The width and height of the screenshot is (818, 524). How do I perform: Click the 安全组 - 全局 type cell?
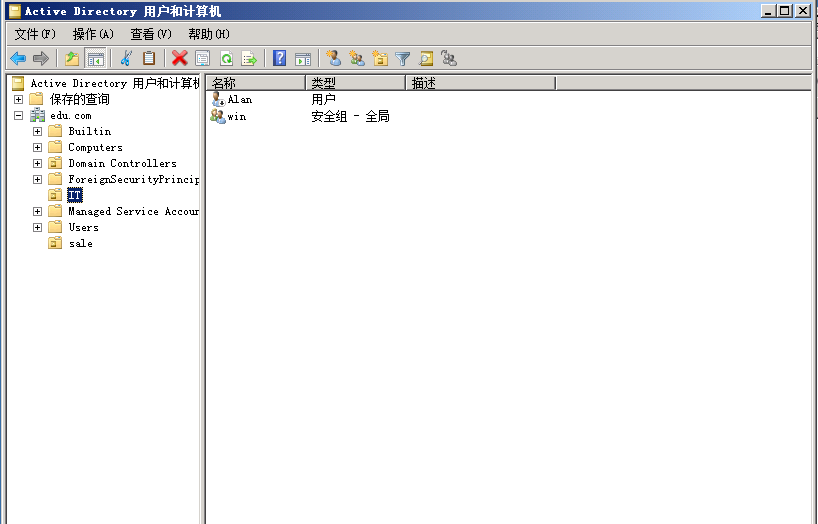[351, 116]
